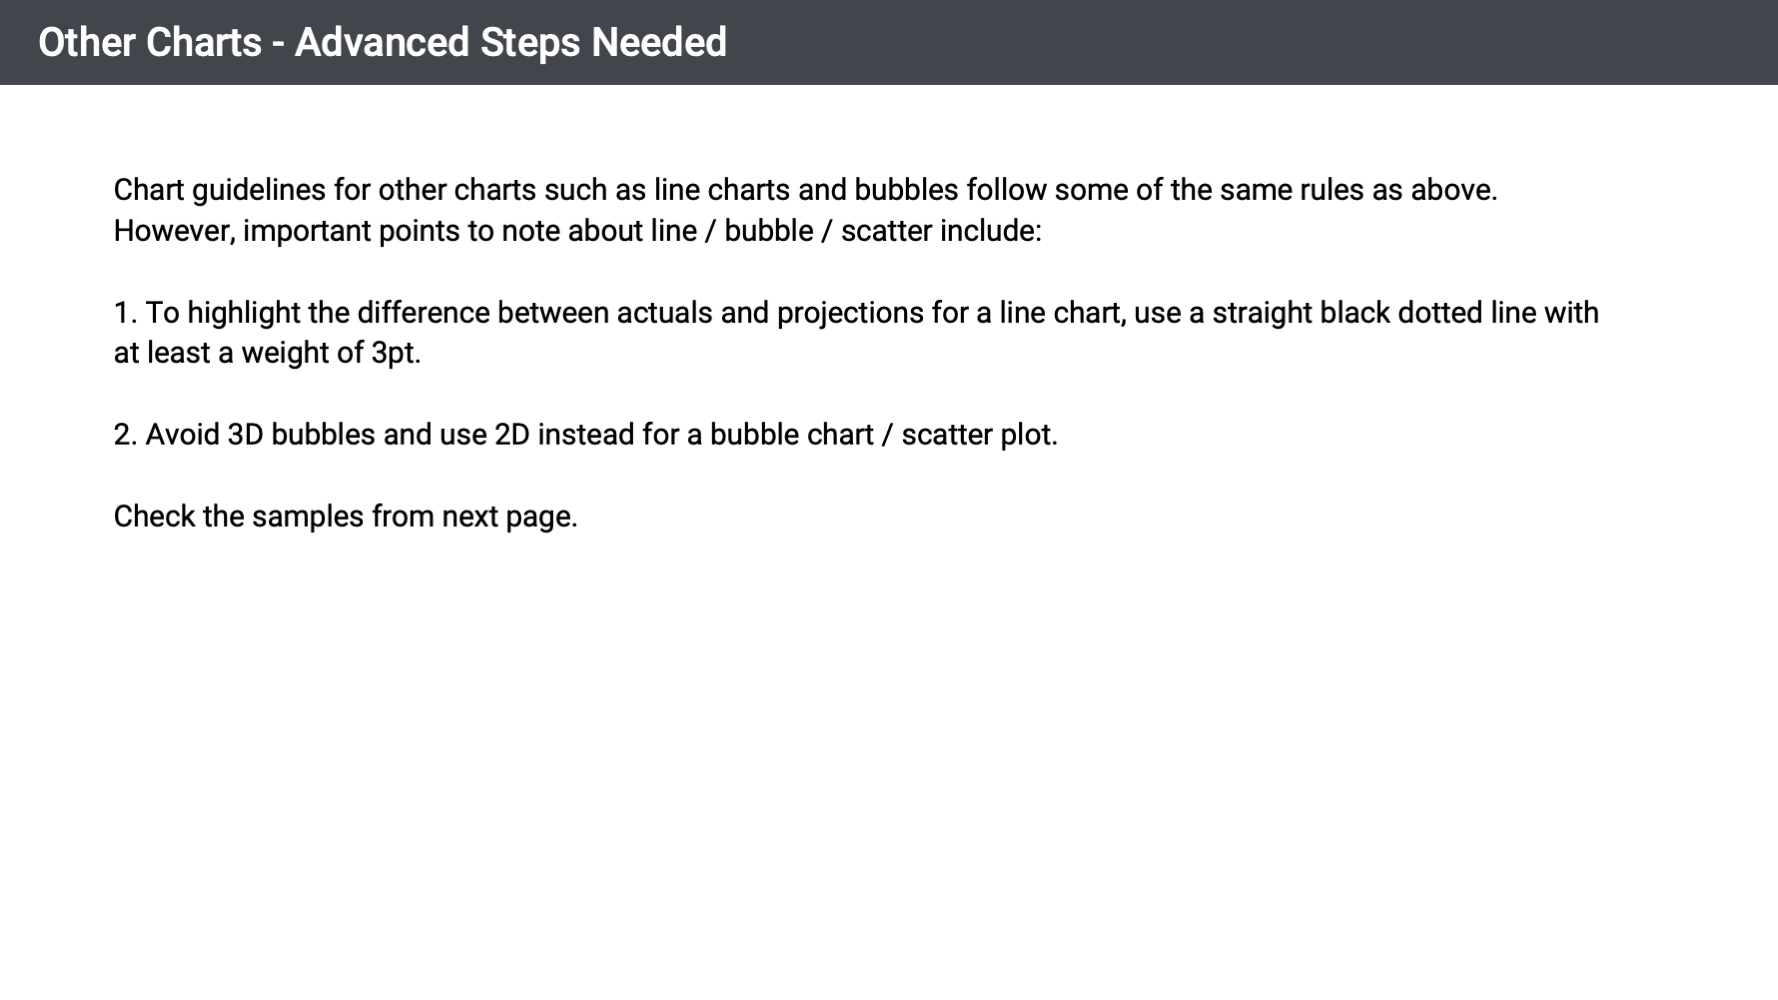Click the word '2D' in point two
Screen dimensions: 1778x1000
512,435
